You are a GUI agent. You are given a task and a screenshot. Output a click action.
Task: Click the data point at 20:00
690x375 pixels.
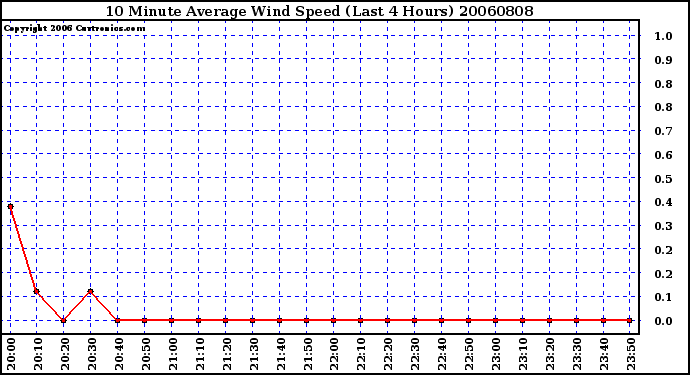click(x=10, y=206)
